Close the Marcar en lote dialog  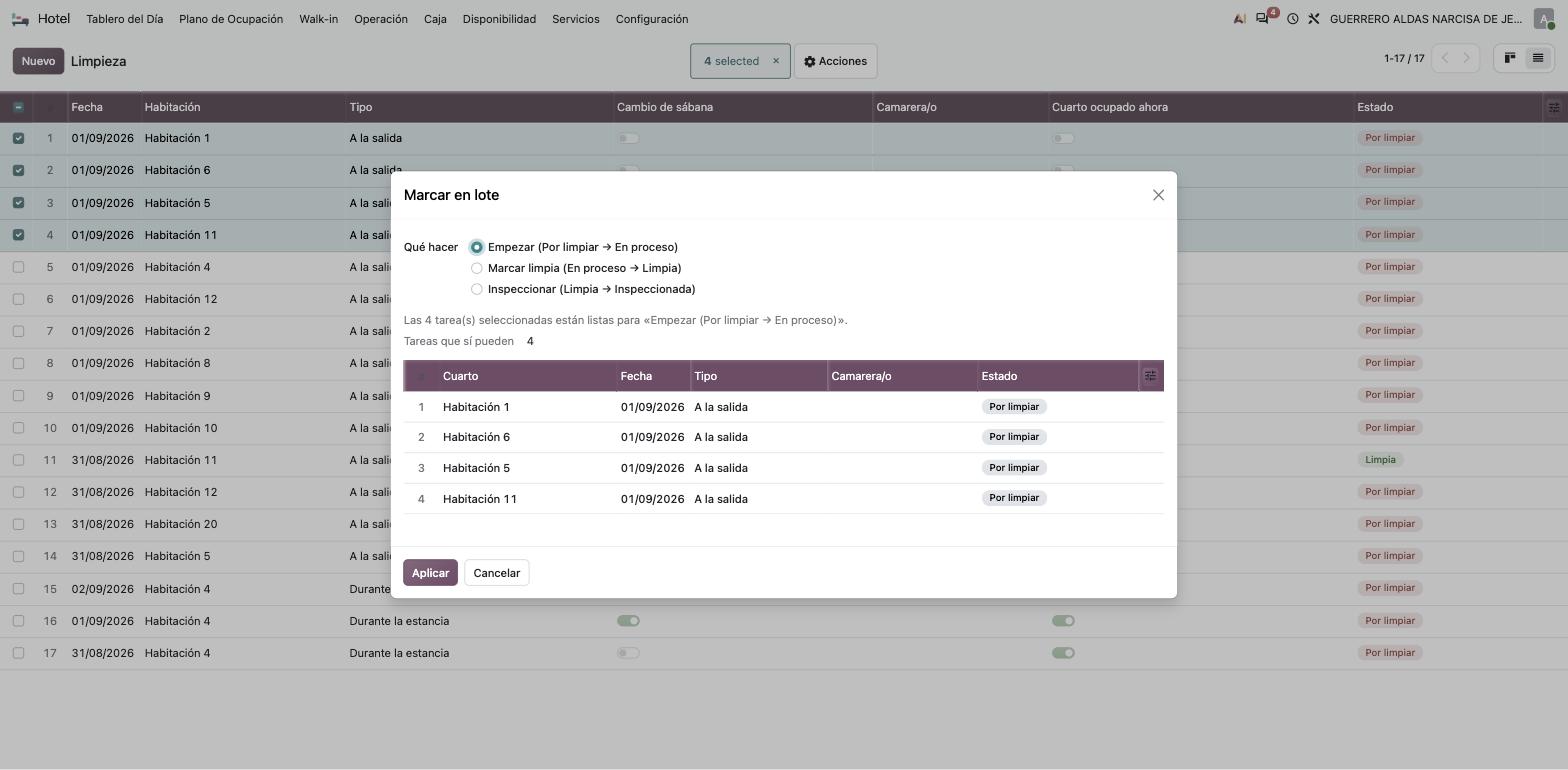(1158, 195)
